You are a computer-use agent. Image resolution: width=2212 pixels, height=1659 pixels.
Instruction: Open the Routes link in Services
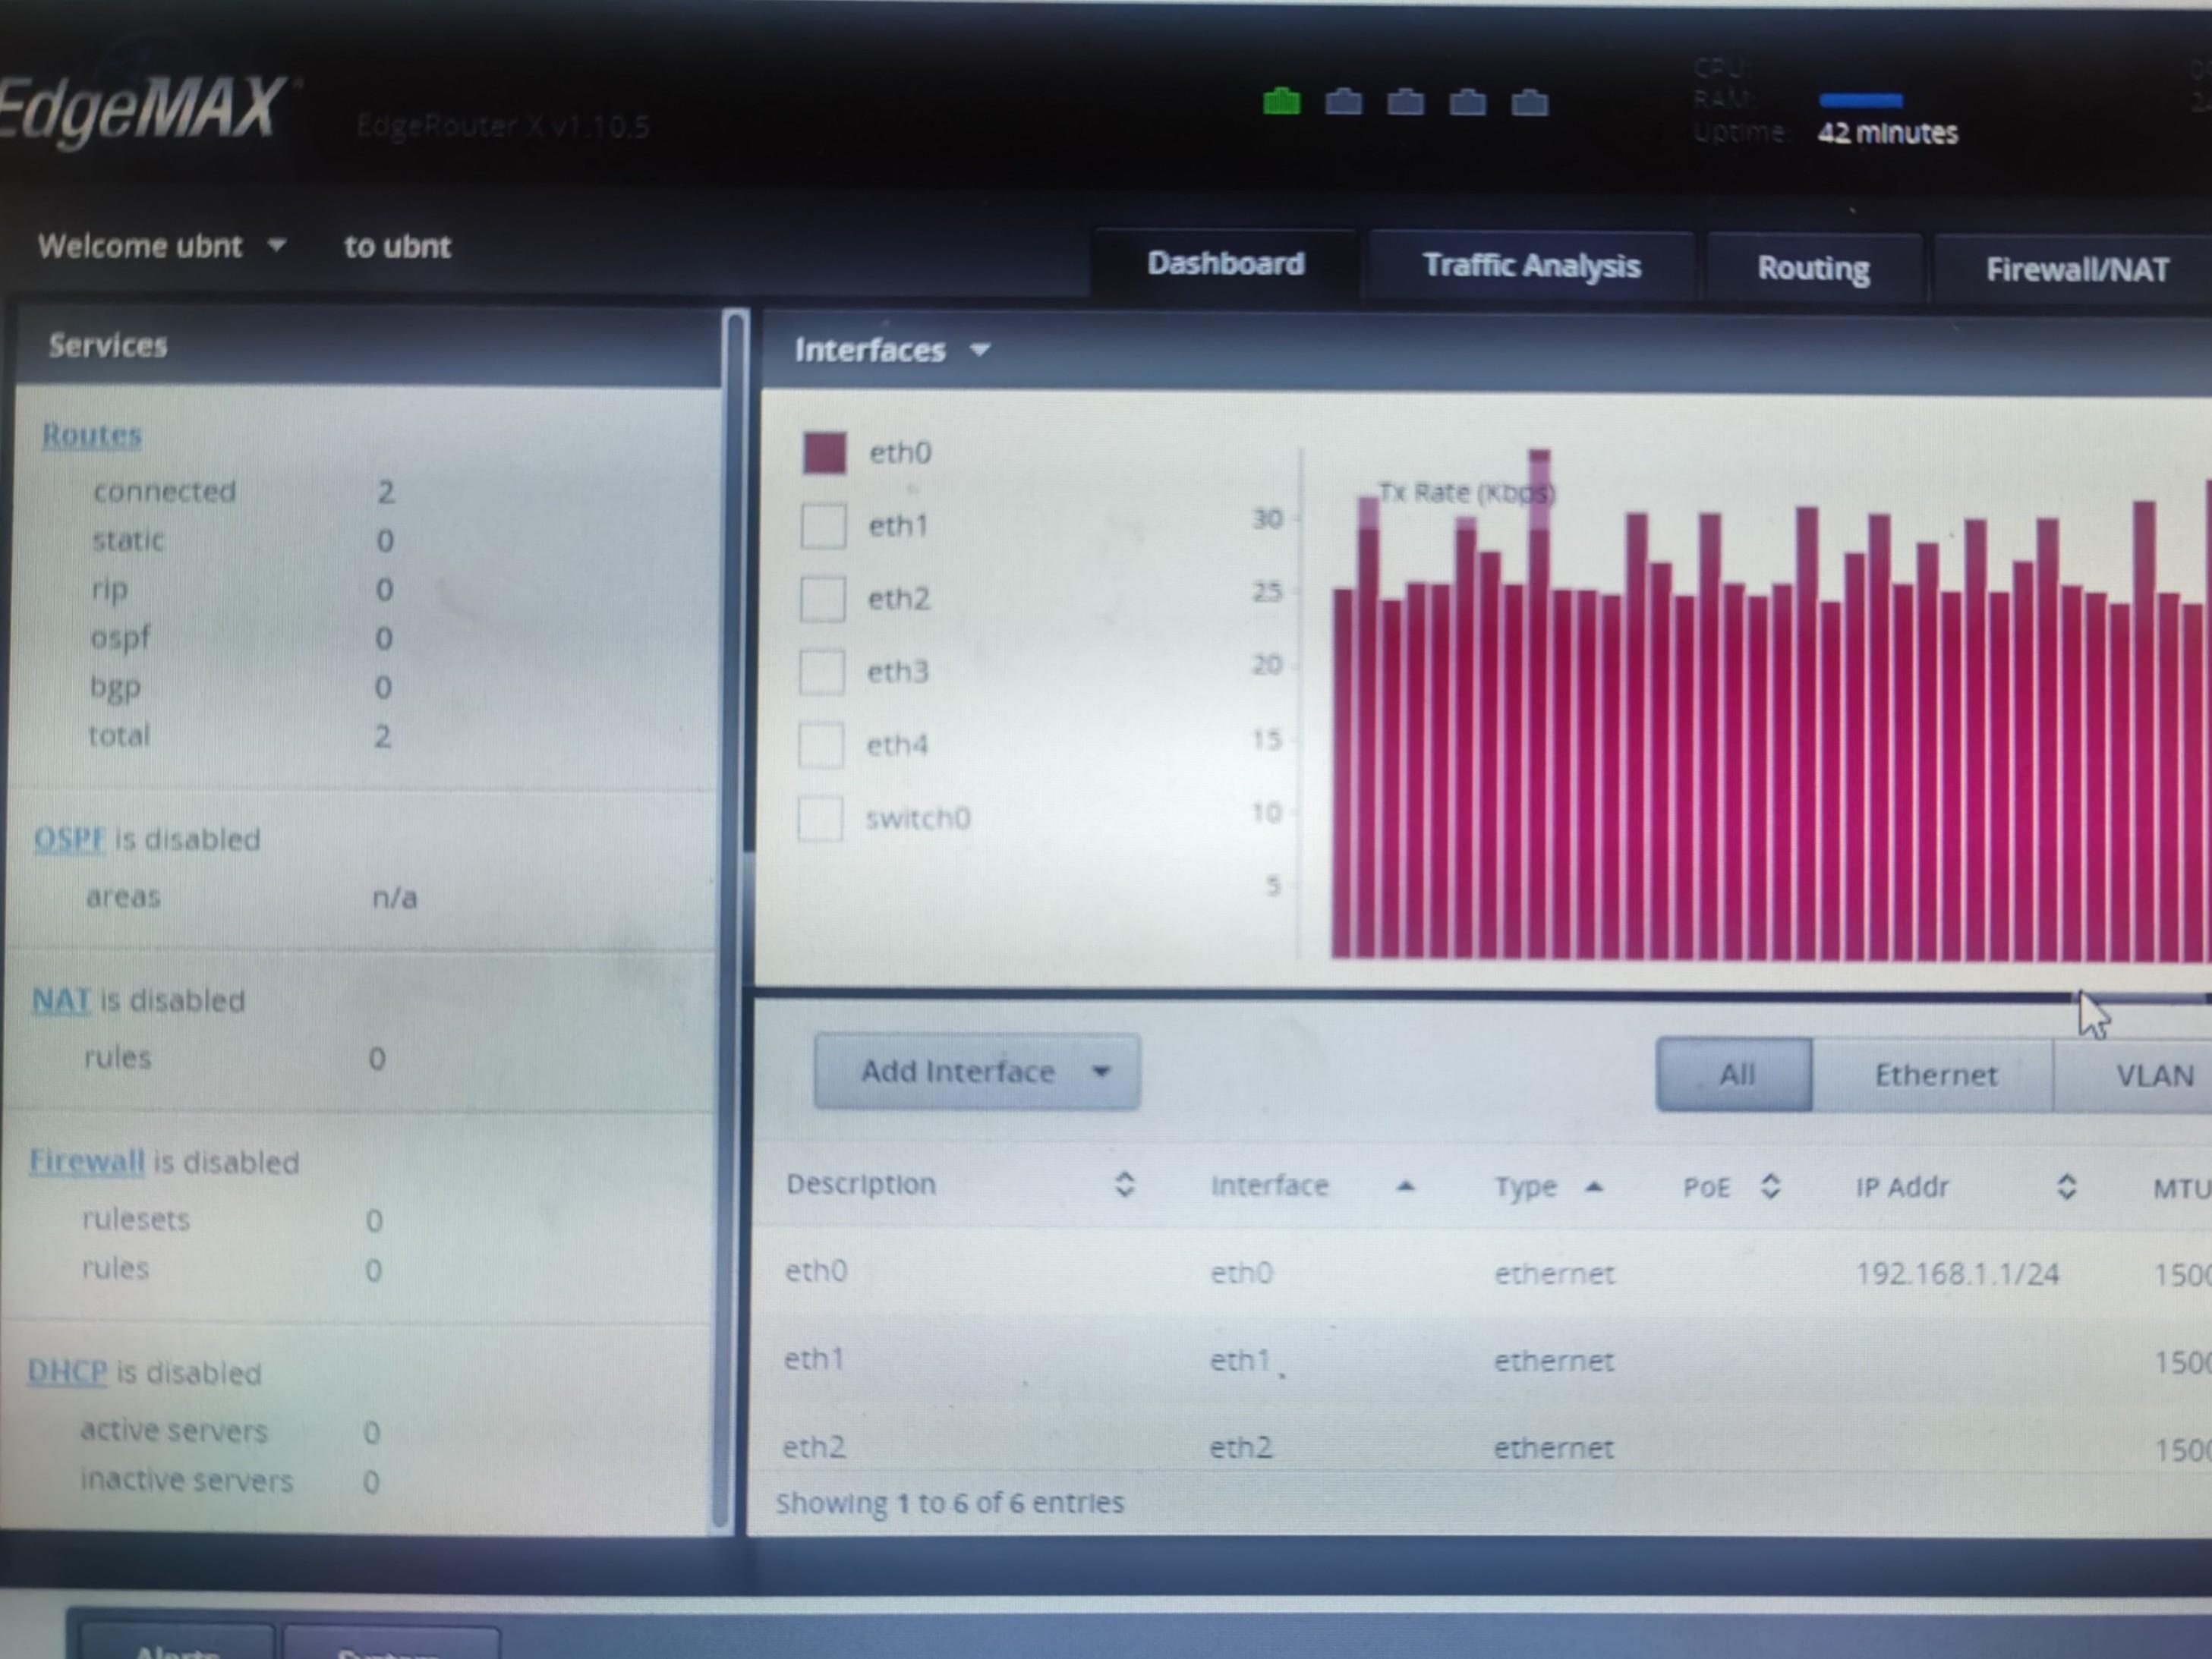pyautogui.click(x=90, y=434)
